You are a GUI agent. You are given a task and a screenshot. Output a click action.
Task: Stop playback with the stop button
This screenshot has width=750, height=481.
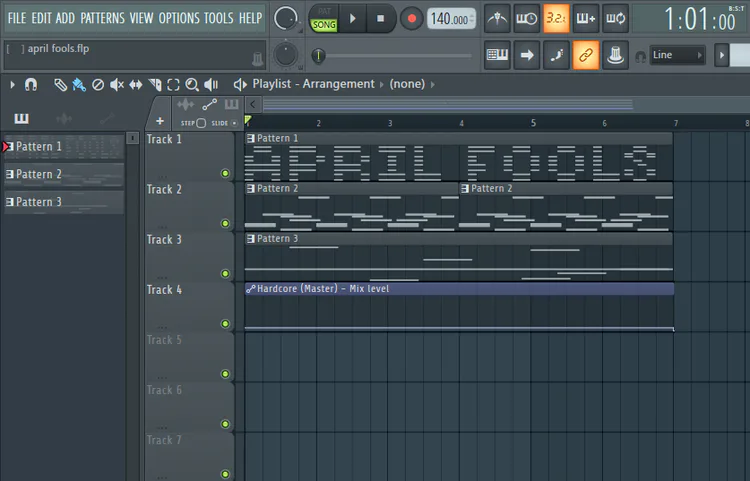pyautogui.click(x=380, y=19)
